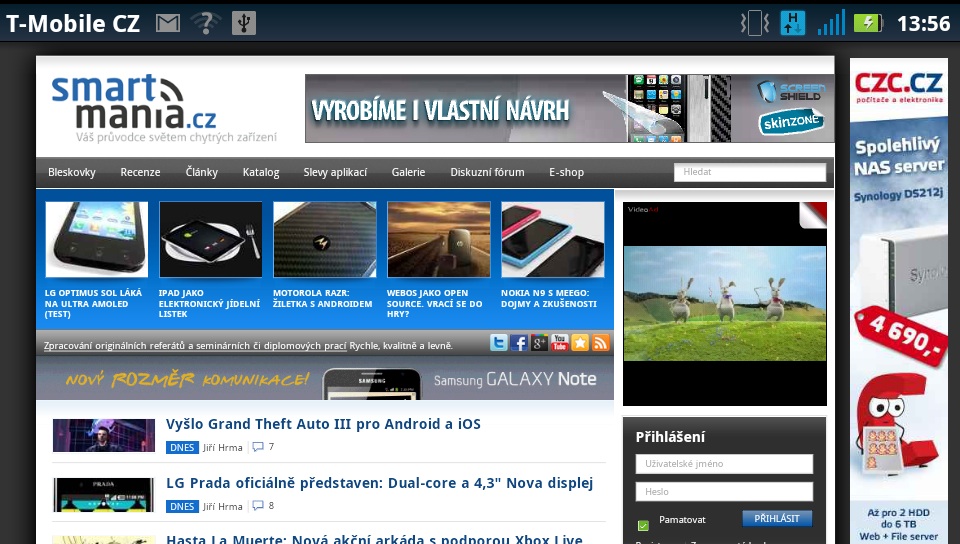Open Motorola RAZR thumbnail

pyautogui.click(x=324, y=239)
